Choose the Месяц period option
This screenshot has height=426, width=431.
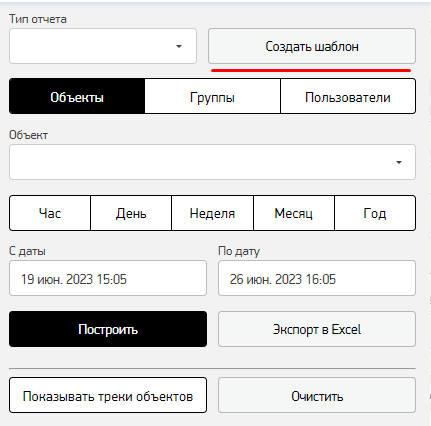(x=294, y=213)
